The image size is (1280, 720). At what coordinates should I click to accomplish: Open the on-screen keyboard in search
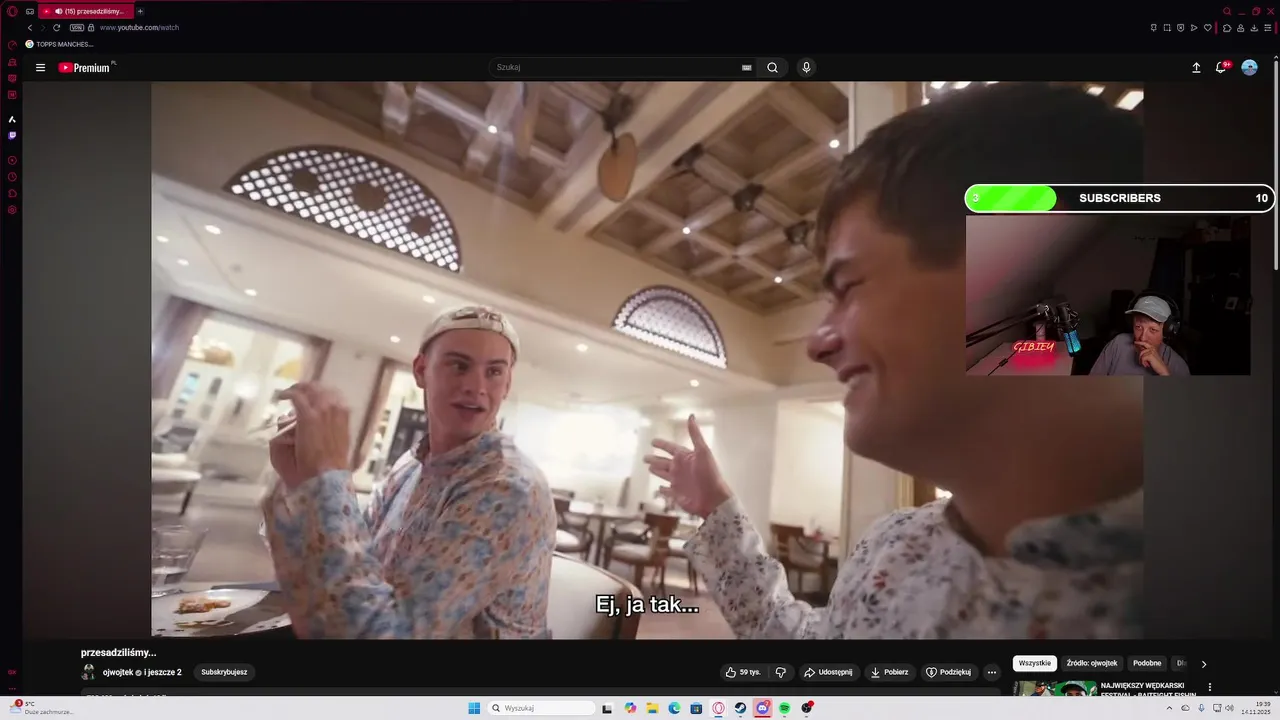click(746, 68)
